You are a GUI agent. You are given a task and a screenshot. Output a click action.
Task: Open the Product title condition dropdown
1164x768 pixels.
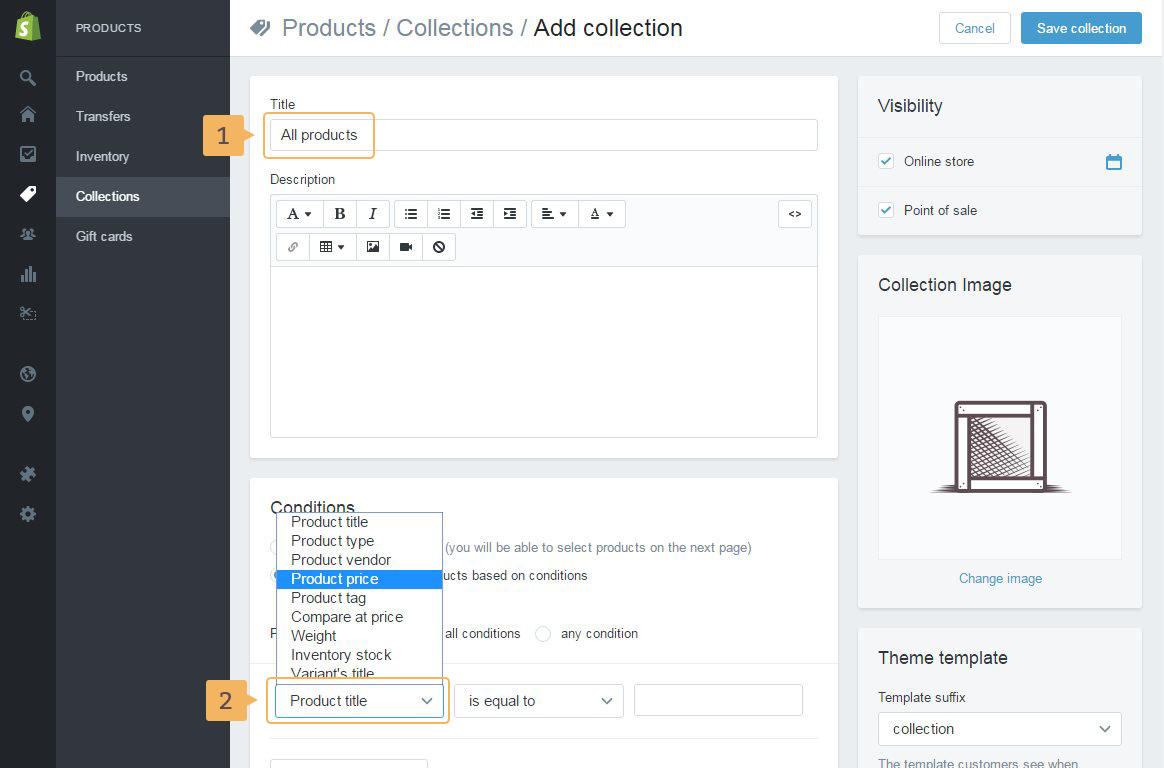point(359,701)
